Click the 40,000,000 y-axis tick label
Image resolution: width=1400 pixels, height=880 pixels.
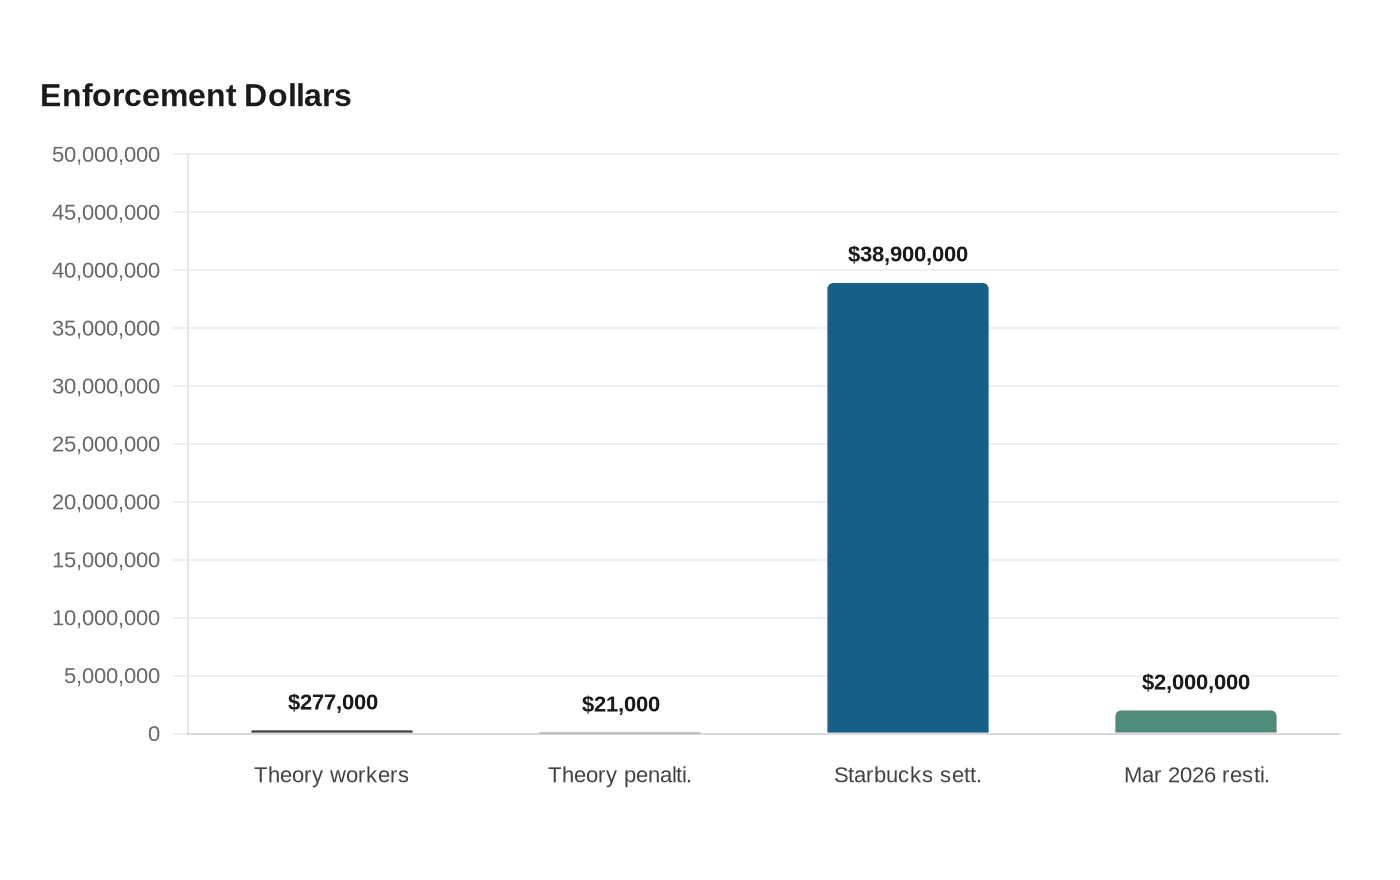click(x=106, y=270)
